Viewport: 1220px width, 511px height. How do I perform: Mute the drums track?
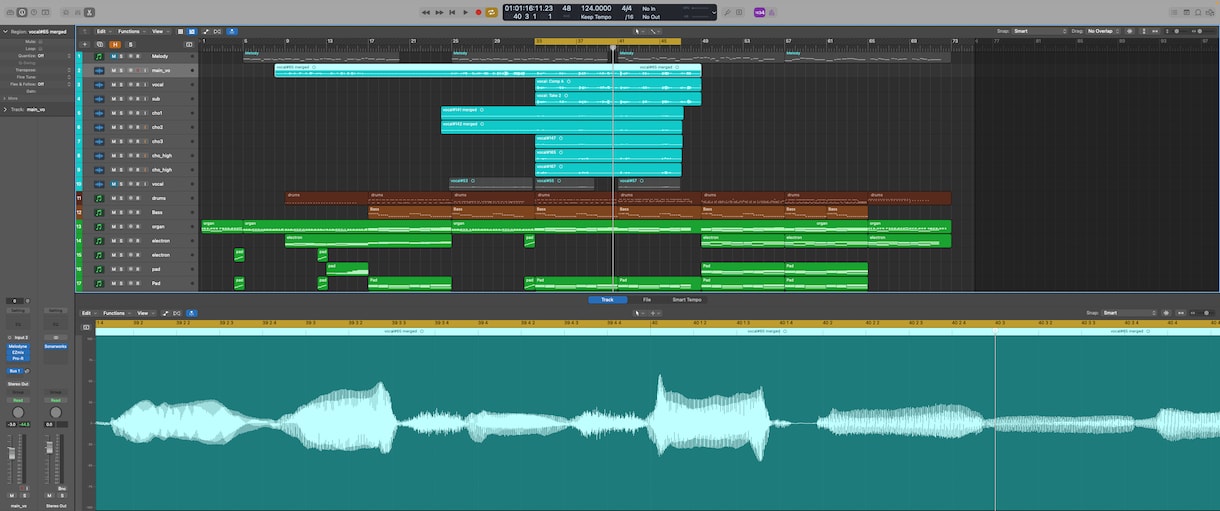point(113,198)
